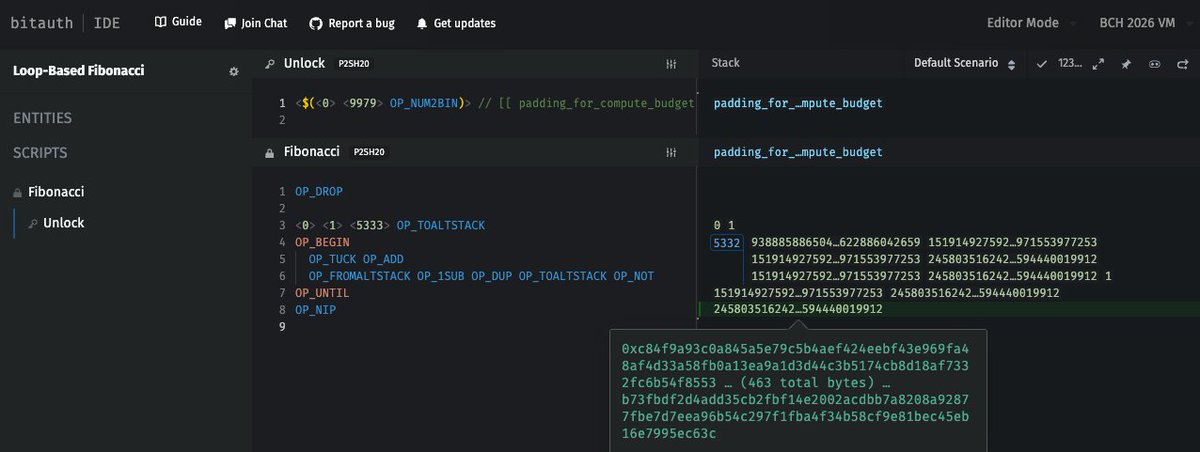Click OP_FROMALTSTACK on line 6
This screenshot has height=452, width=1200.
pos(358,275)
